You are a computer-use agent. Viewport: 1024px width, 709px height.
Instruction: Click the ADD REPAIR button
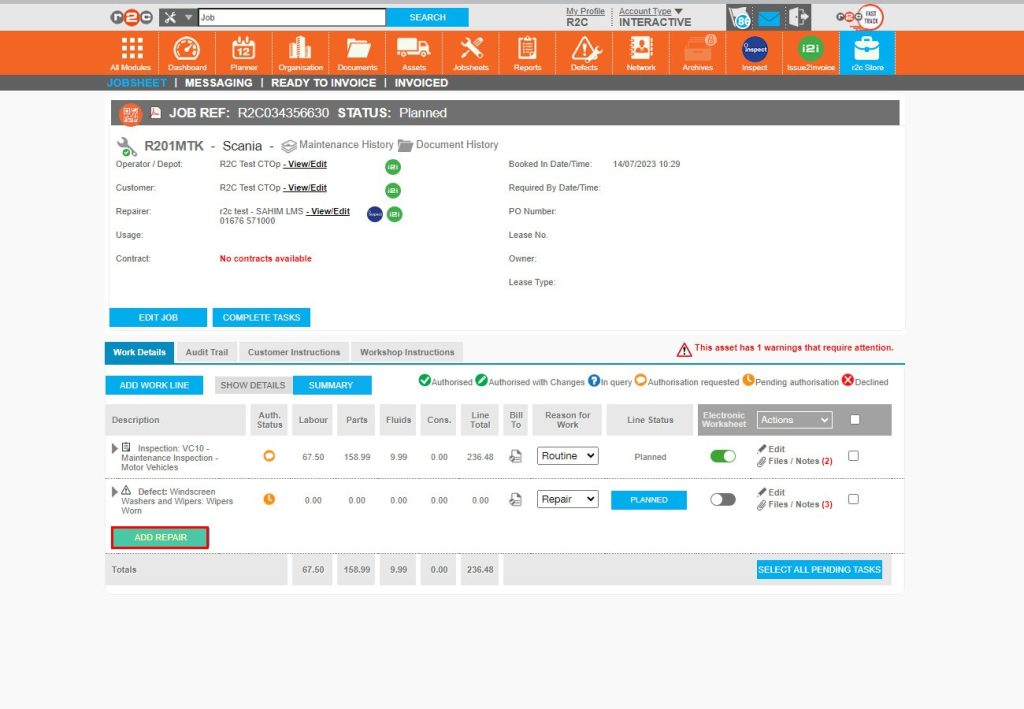point(159,536)
